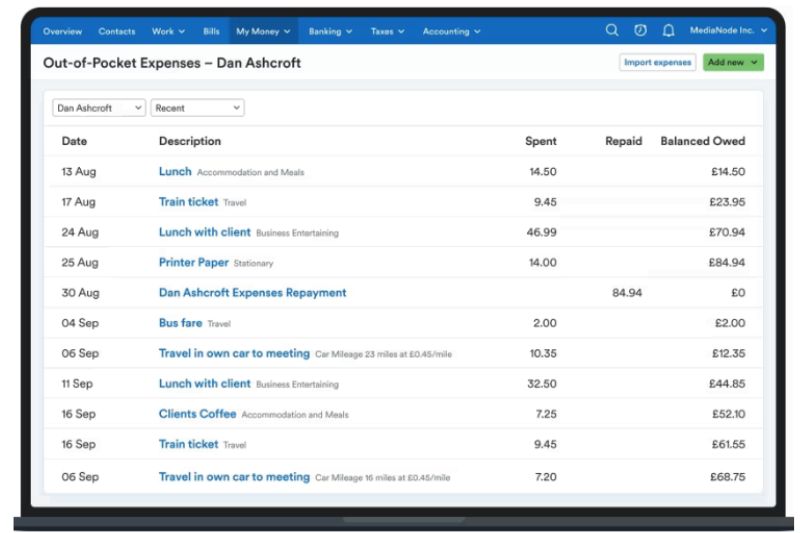Open the Clients Coffee expense
The image size is (800, 533).
[x=197, y=414]
